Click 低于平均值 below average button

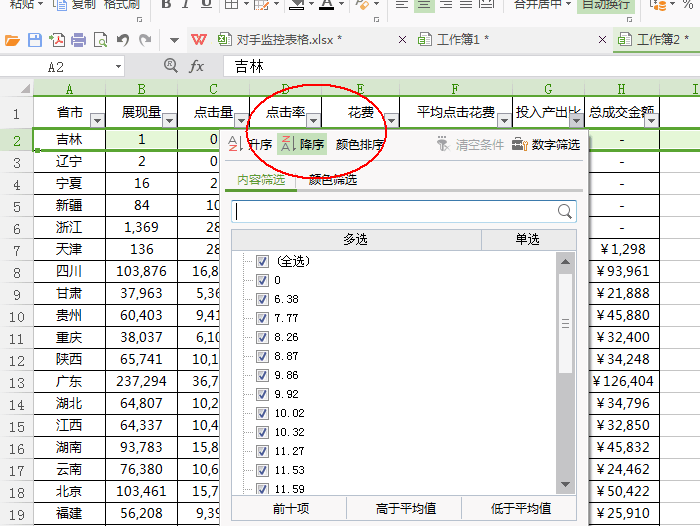519,509
